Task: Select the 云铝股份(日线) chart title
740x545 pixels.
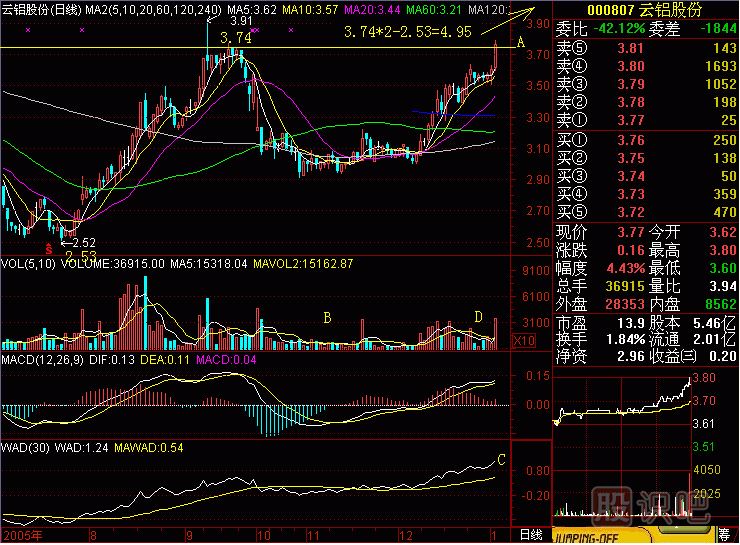Action: 41,9
